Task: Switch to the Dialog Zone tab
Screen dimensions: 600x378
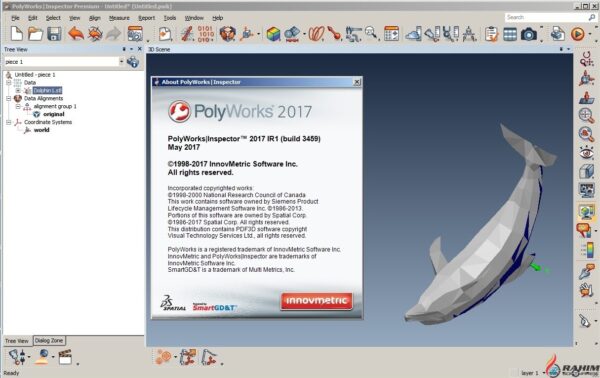Action: coord(49,341)
